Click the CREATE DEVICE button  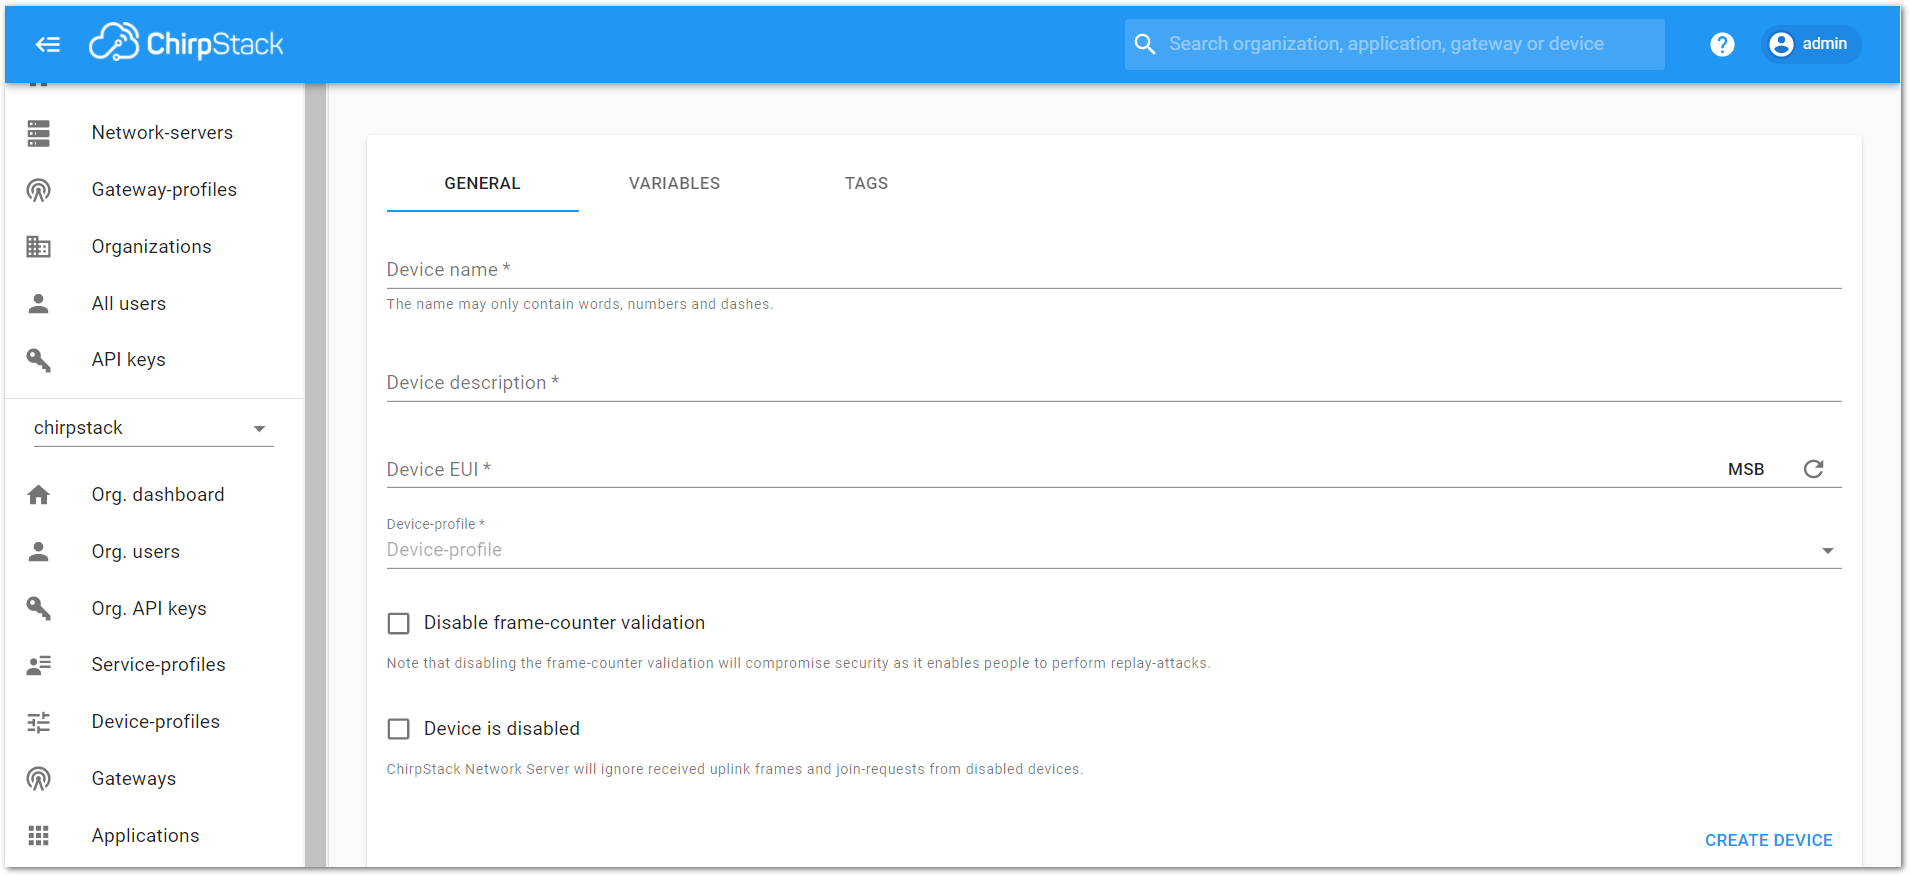click(x=1768, y=841)
